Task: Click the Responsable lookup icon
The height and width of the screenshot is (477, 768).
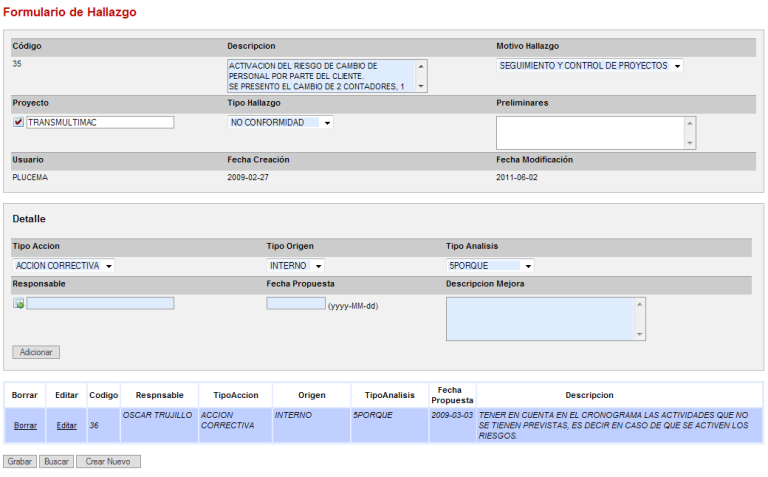Action: click(19, 304)
